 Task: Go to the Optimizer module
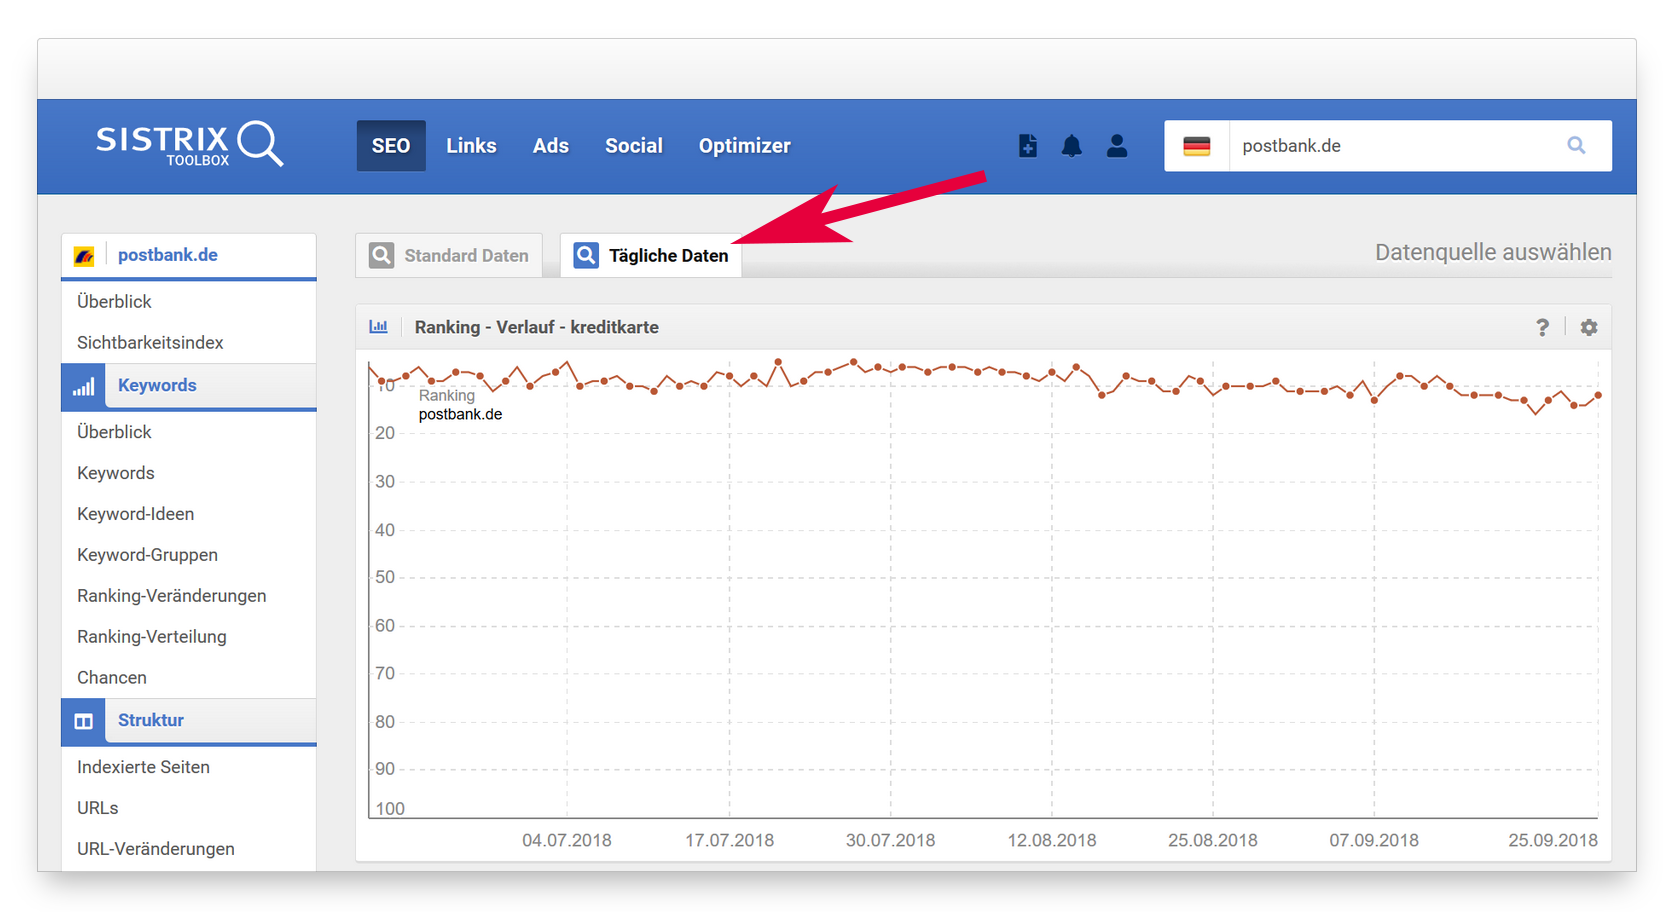(744, 146)
